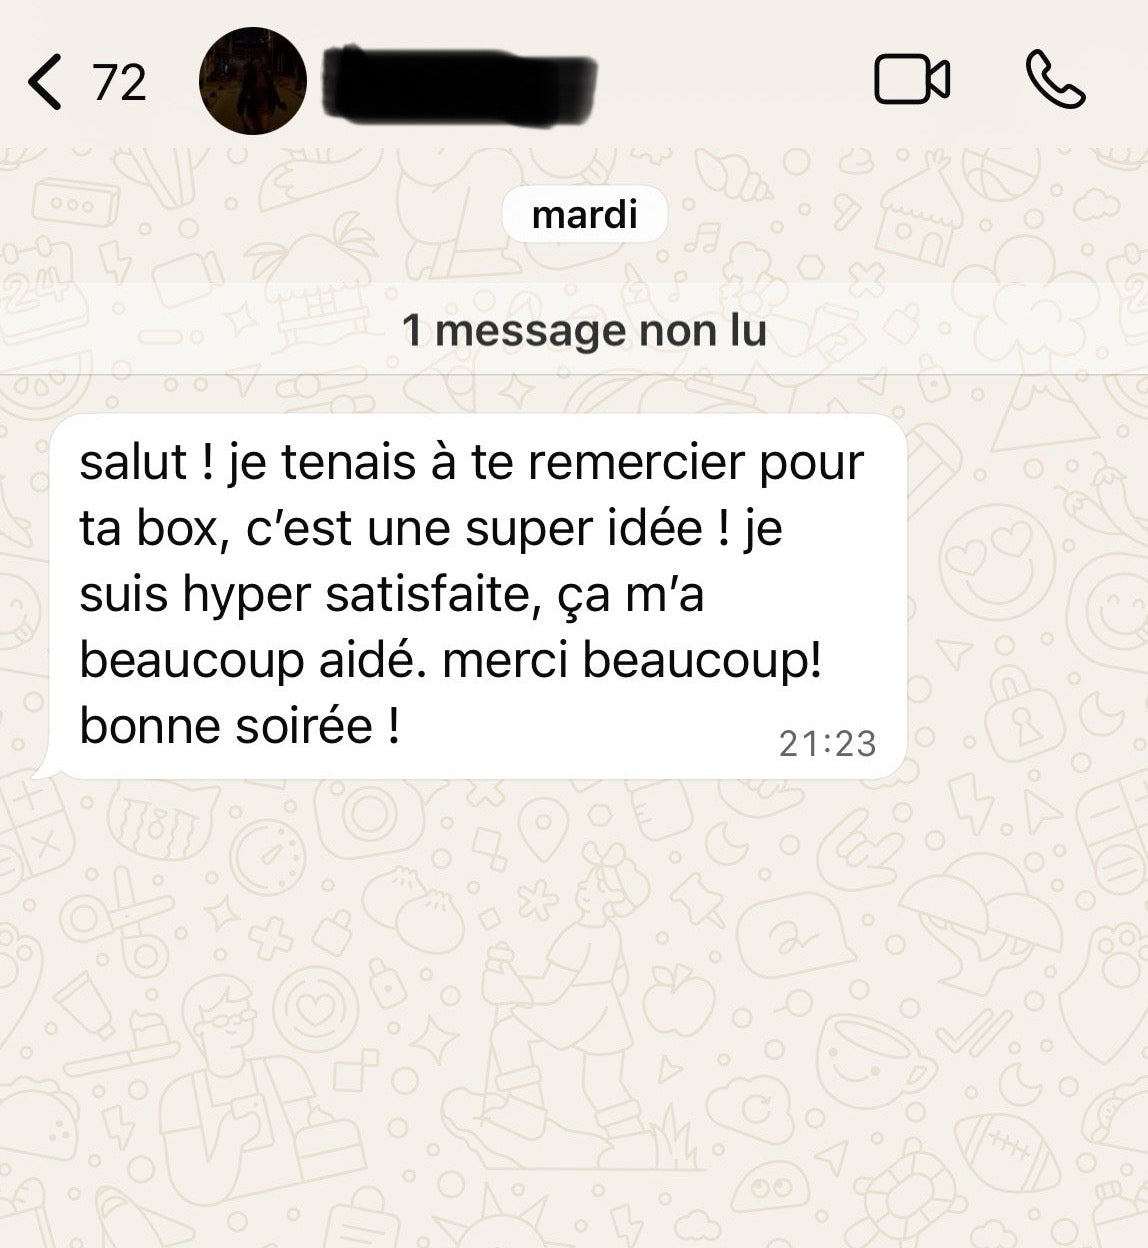1148x1248 pixels.
Task: Tap the 72 unread chats counter
Action: tap(119, 82)
